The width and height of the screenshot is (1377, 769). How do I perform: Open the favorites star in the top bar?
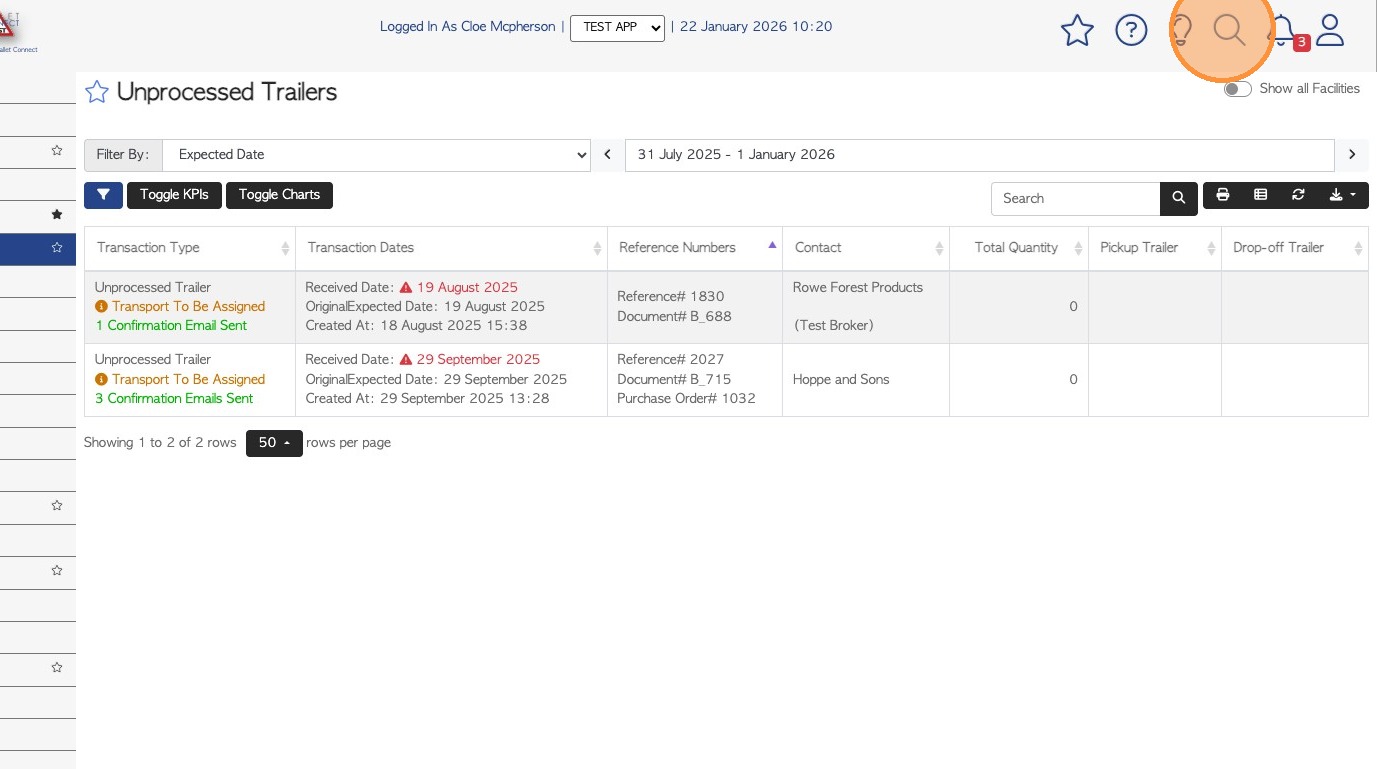[1077, 31]
